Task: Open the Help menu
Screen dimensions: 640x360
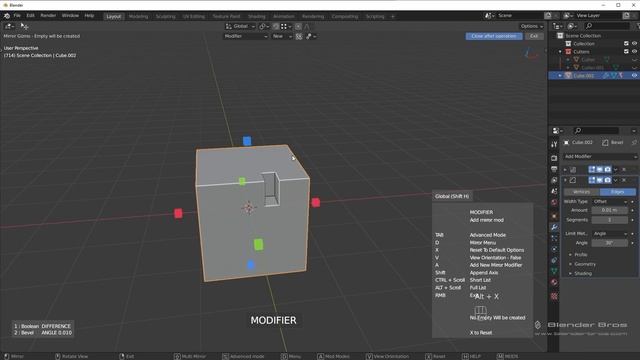Action: click(x=89, y=16)
